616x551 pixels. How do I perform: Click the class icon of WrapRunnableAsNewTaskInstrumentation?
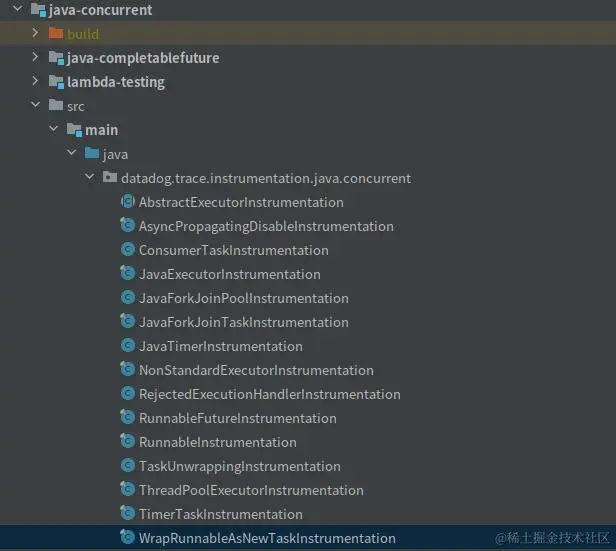[x=128, y=537]
